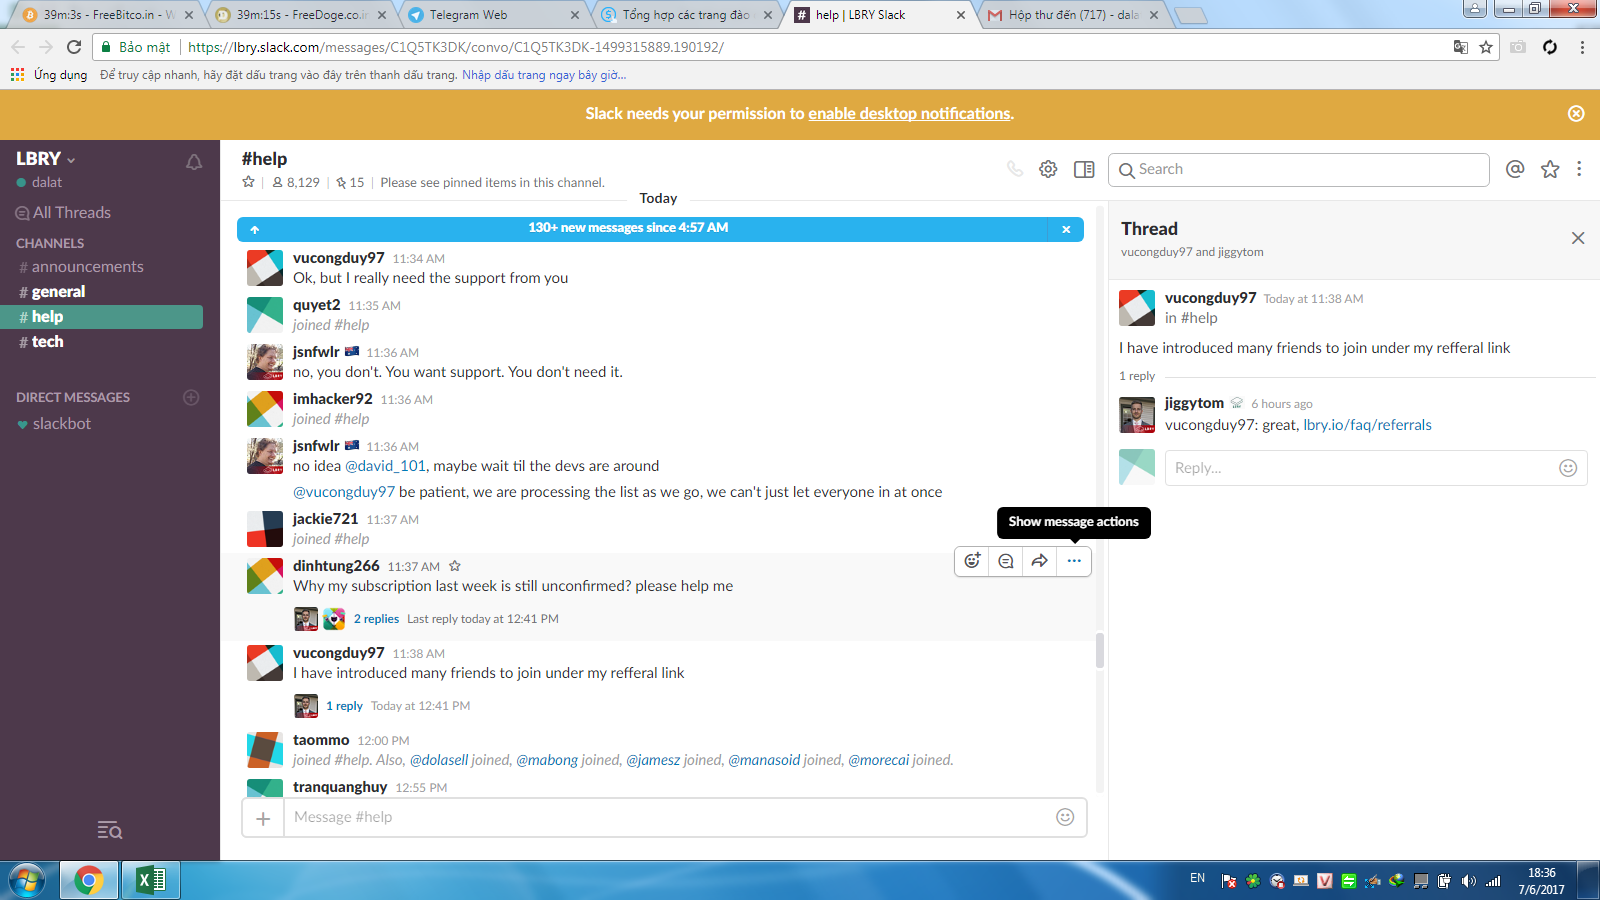Open @vucongduy97 mention in jsnfwlr message
The width and height of the screenshot is (1600, 900).
344,492
